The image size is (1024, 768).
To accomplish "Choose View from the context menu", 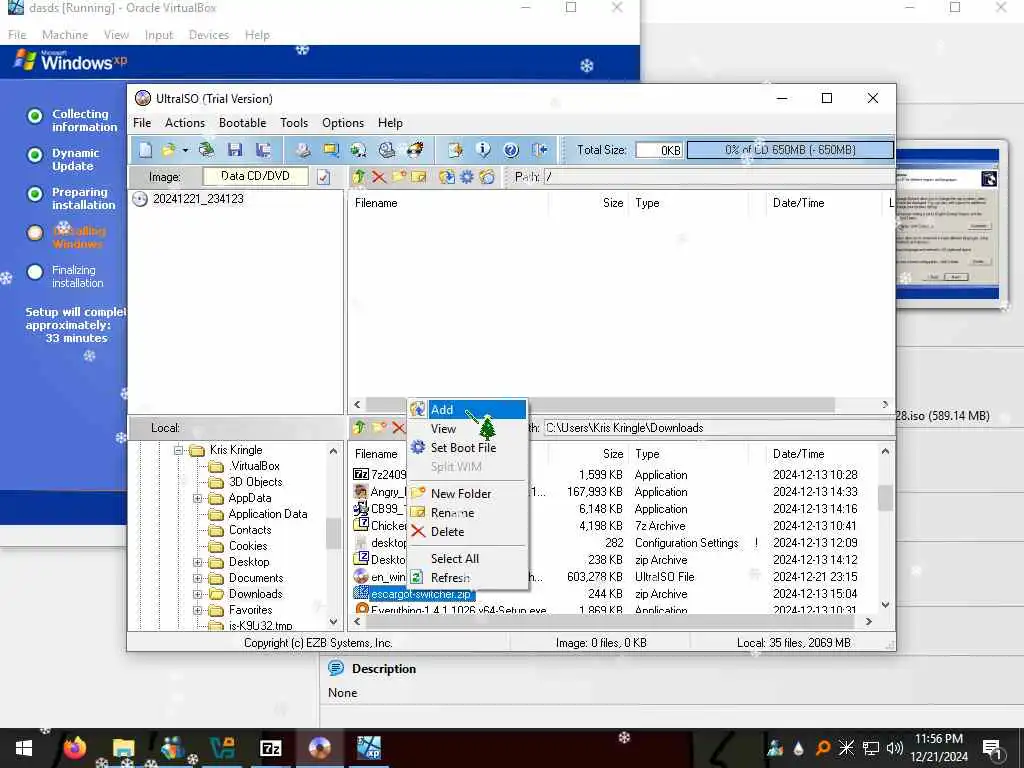I will click(x=467, y=429).
